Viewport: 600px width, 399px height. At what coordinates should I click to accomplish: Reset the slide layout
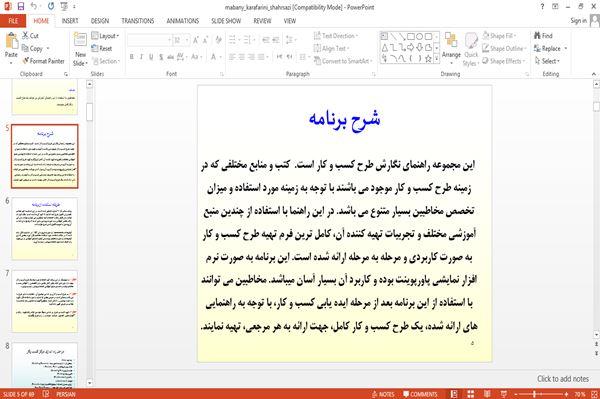[x=102, y=48]
